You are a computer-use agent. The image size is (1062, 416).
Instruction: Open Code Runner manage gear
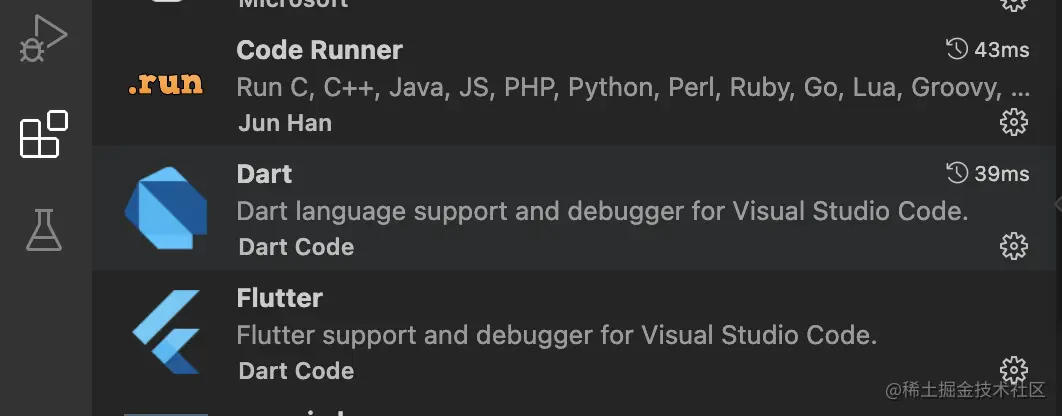tap(1013, 123)
